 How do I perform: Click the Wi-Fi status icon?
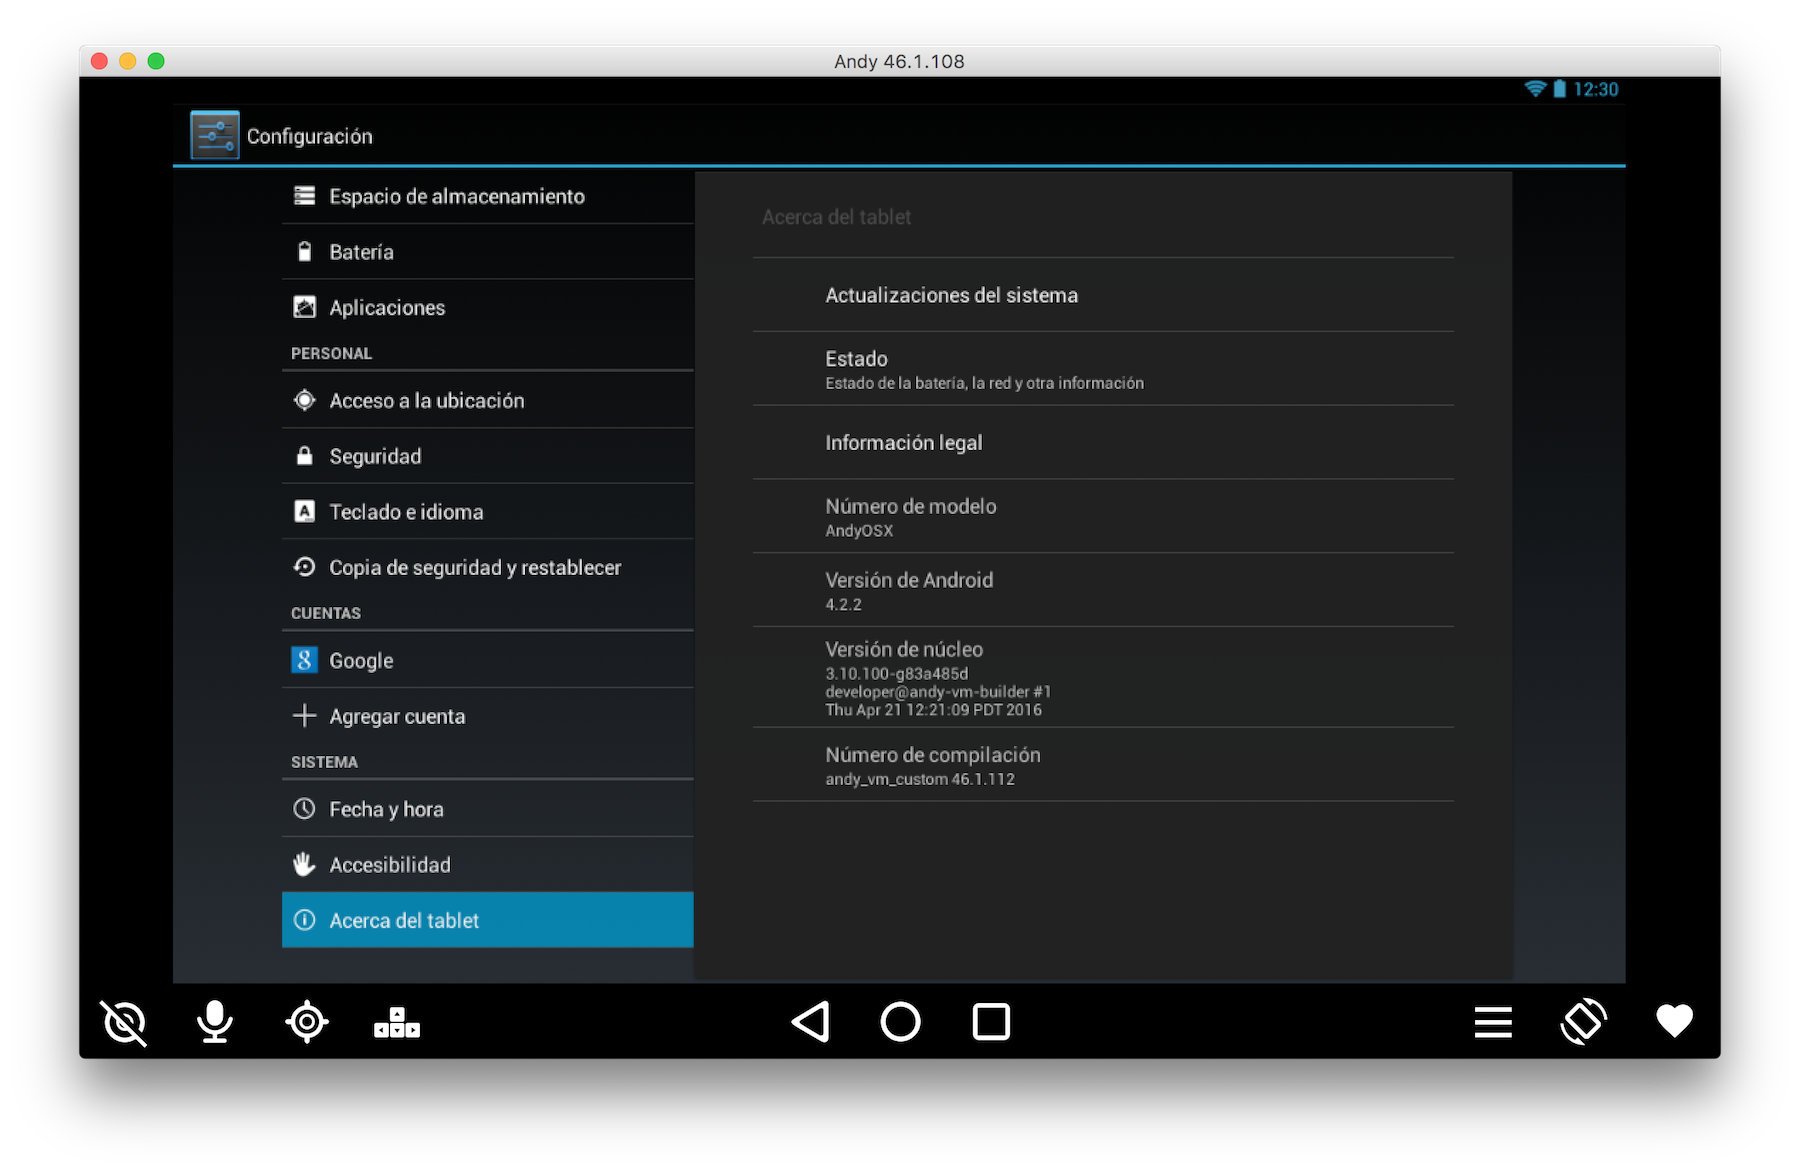(1535, 89)
